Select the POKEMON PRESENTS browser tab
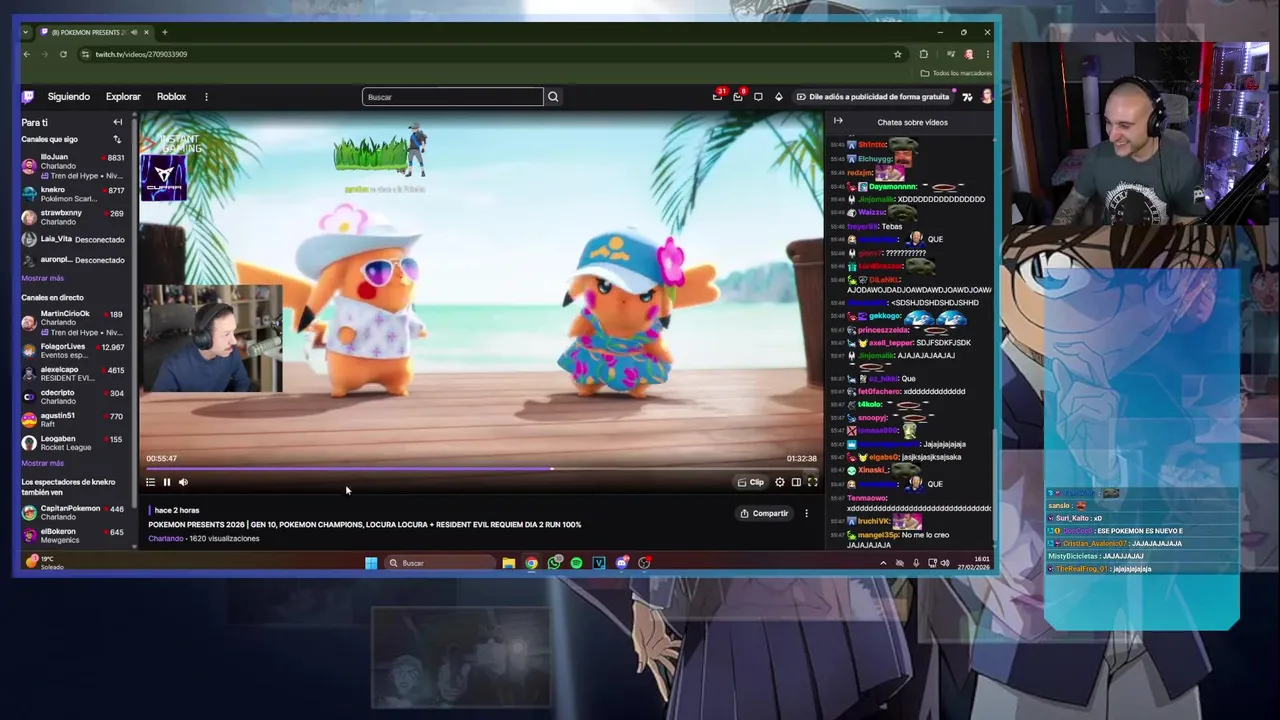1280x720 pixels. (x=95, y=32)
